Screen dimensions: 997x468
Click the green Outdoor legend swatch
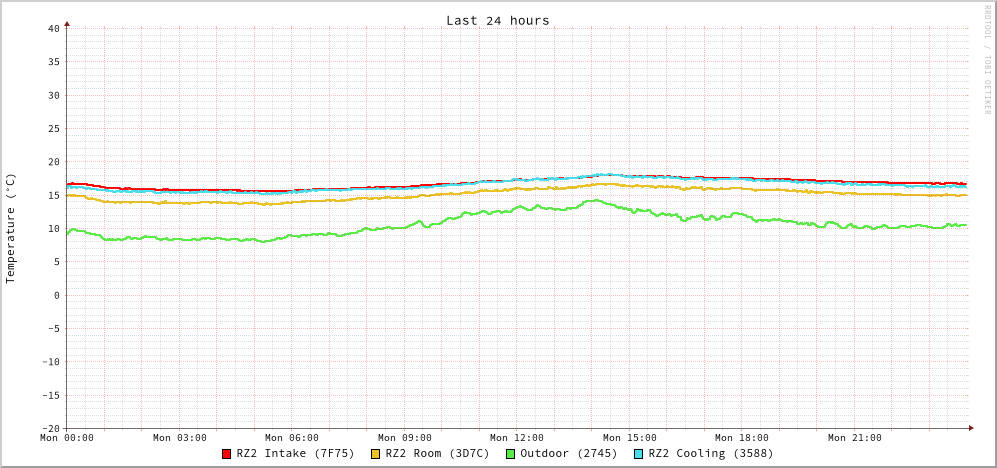coord(510,454)
